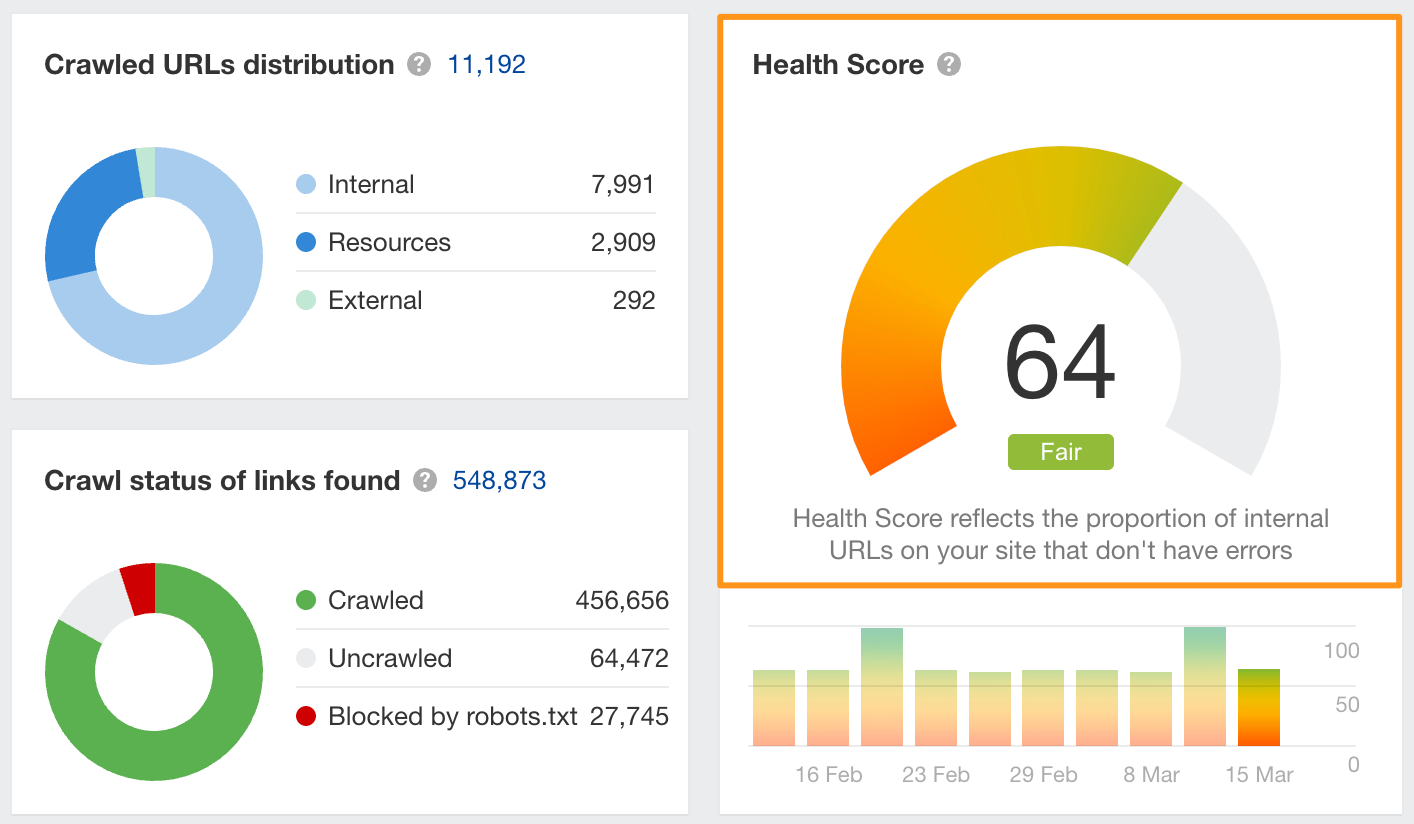Select the Blocked by robots.txt legend row
This screenshot has width=1414, height=824.
pyautogui.click(x=482, y=717)
